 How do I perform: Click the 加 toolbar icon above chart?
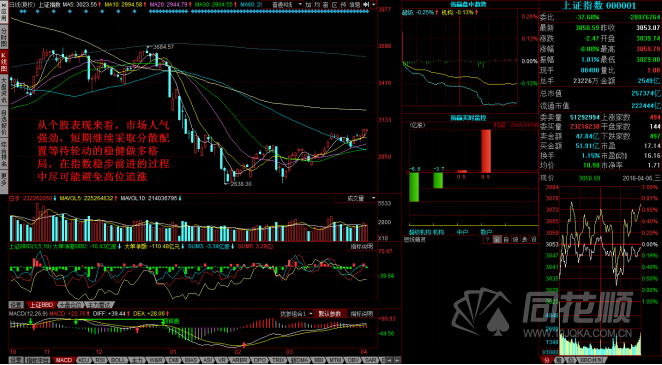tap(309, 4)
